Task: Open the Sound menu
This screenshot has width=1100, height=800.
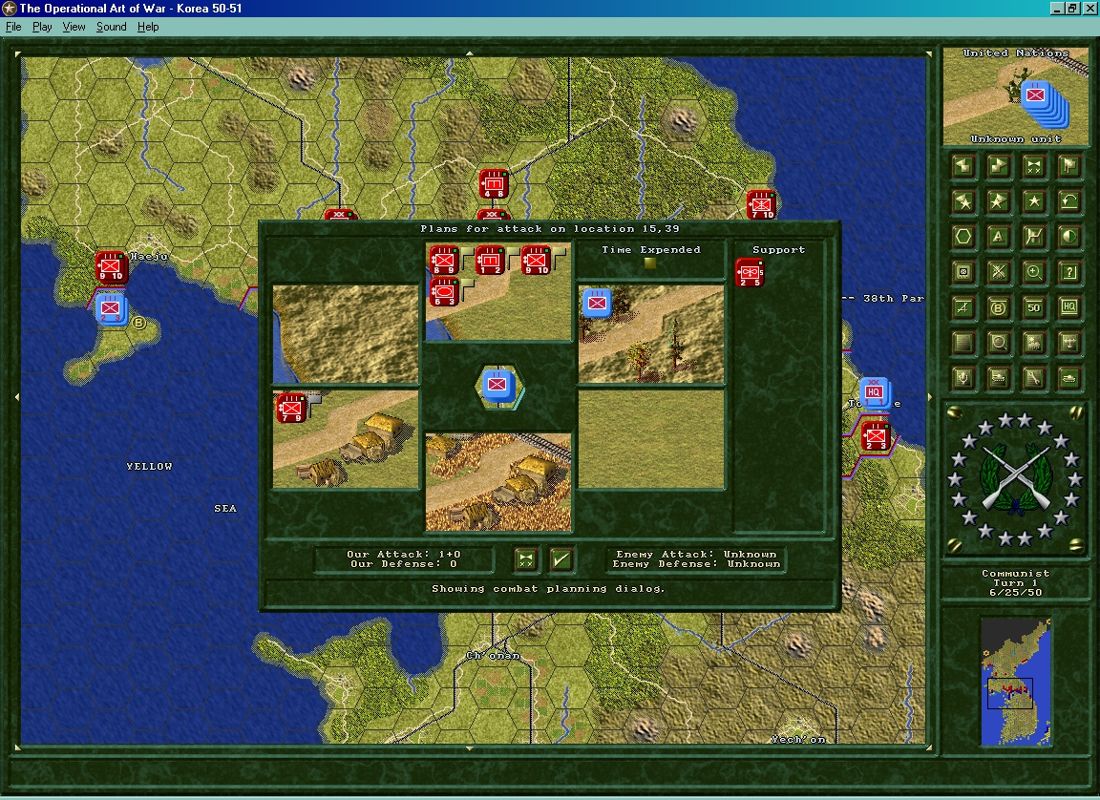Action: 109,27
